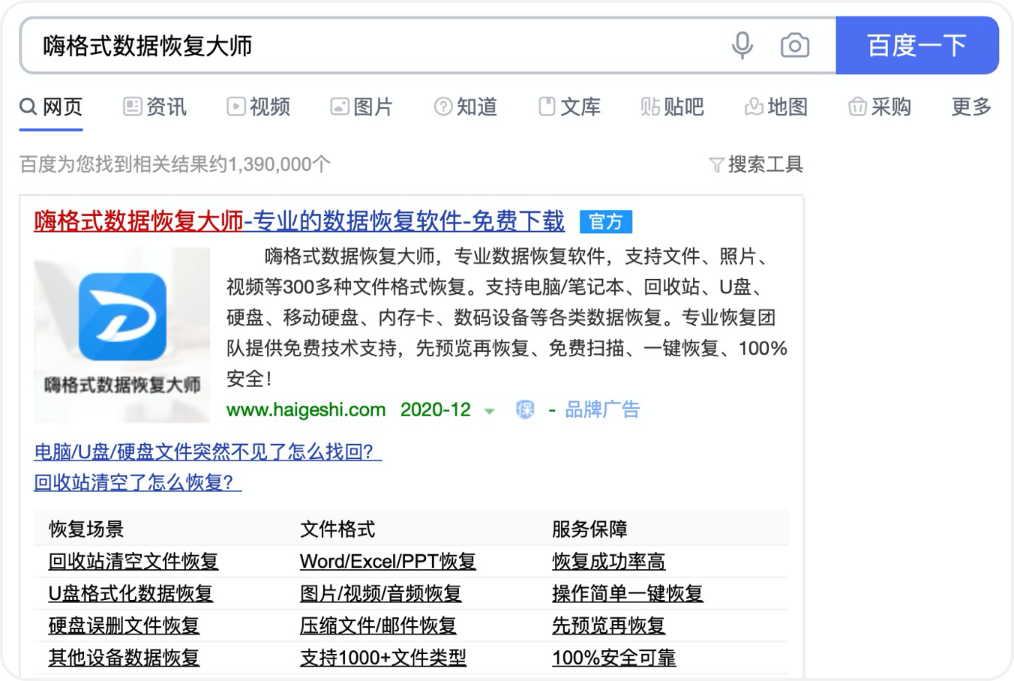Screen dimensions: 1014x681
Task: Switch to the 采购 tab
Action: tap(879, 107)
